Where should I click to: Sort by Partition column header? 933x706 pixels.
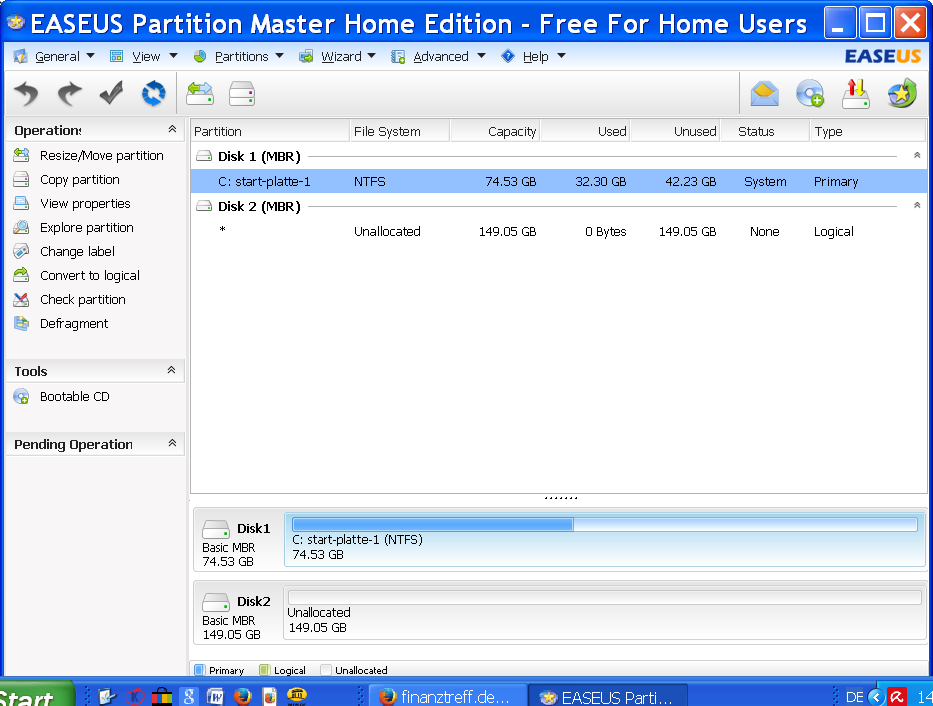(270, 131)
